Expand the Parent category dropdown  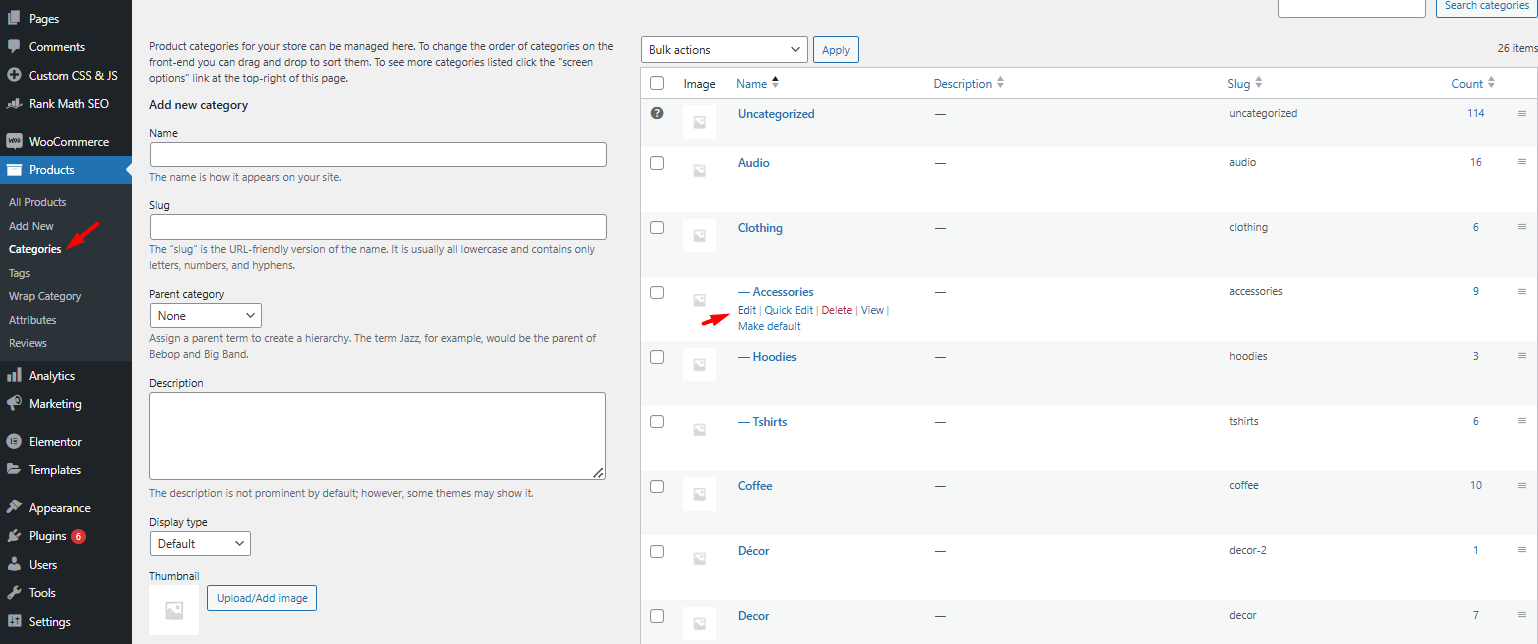tap(205, 316)
